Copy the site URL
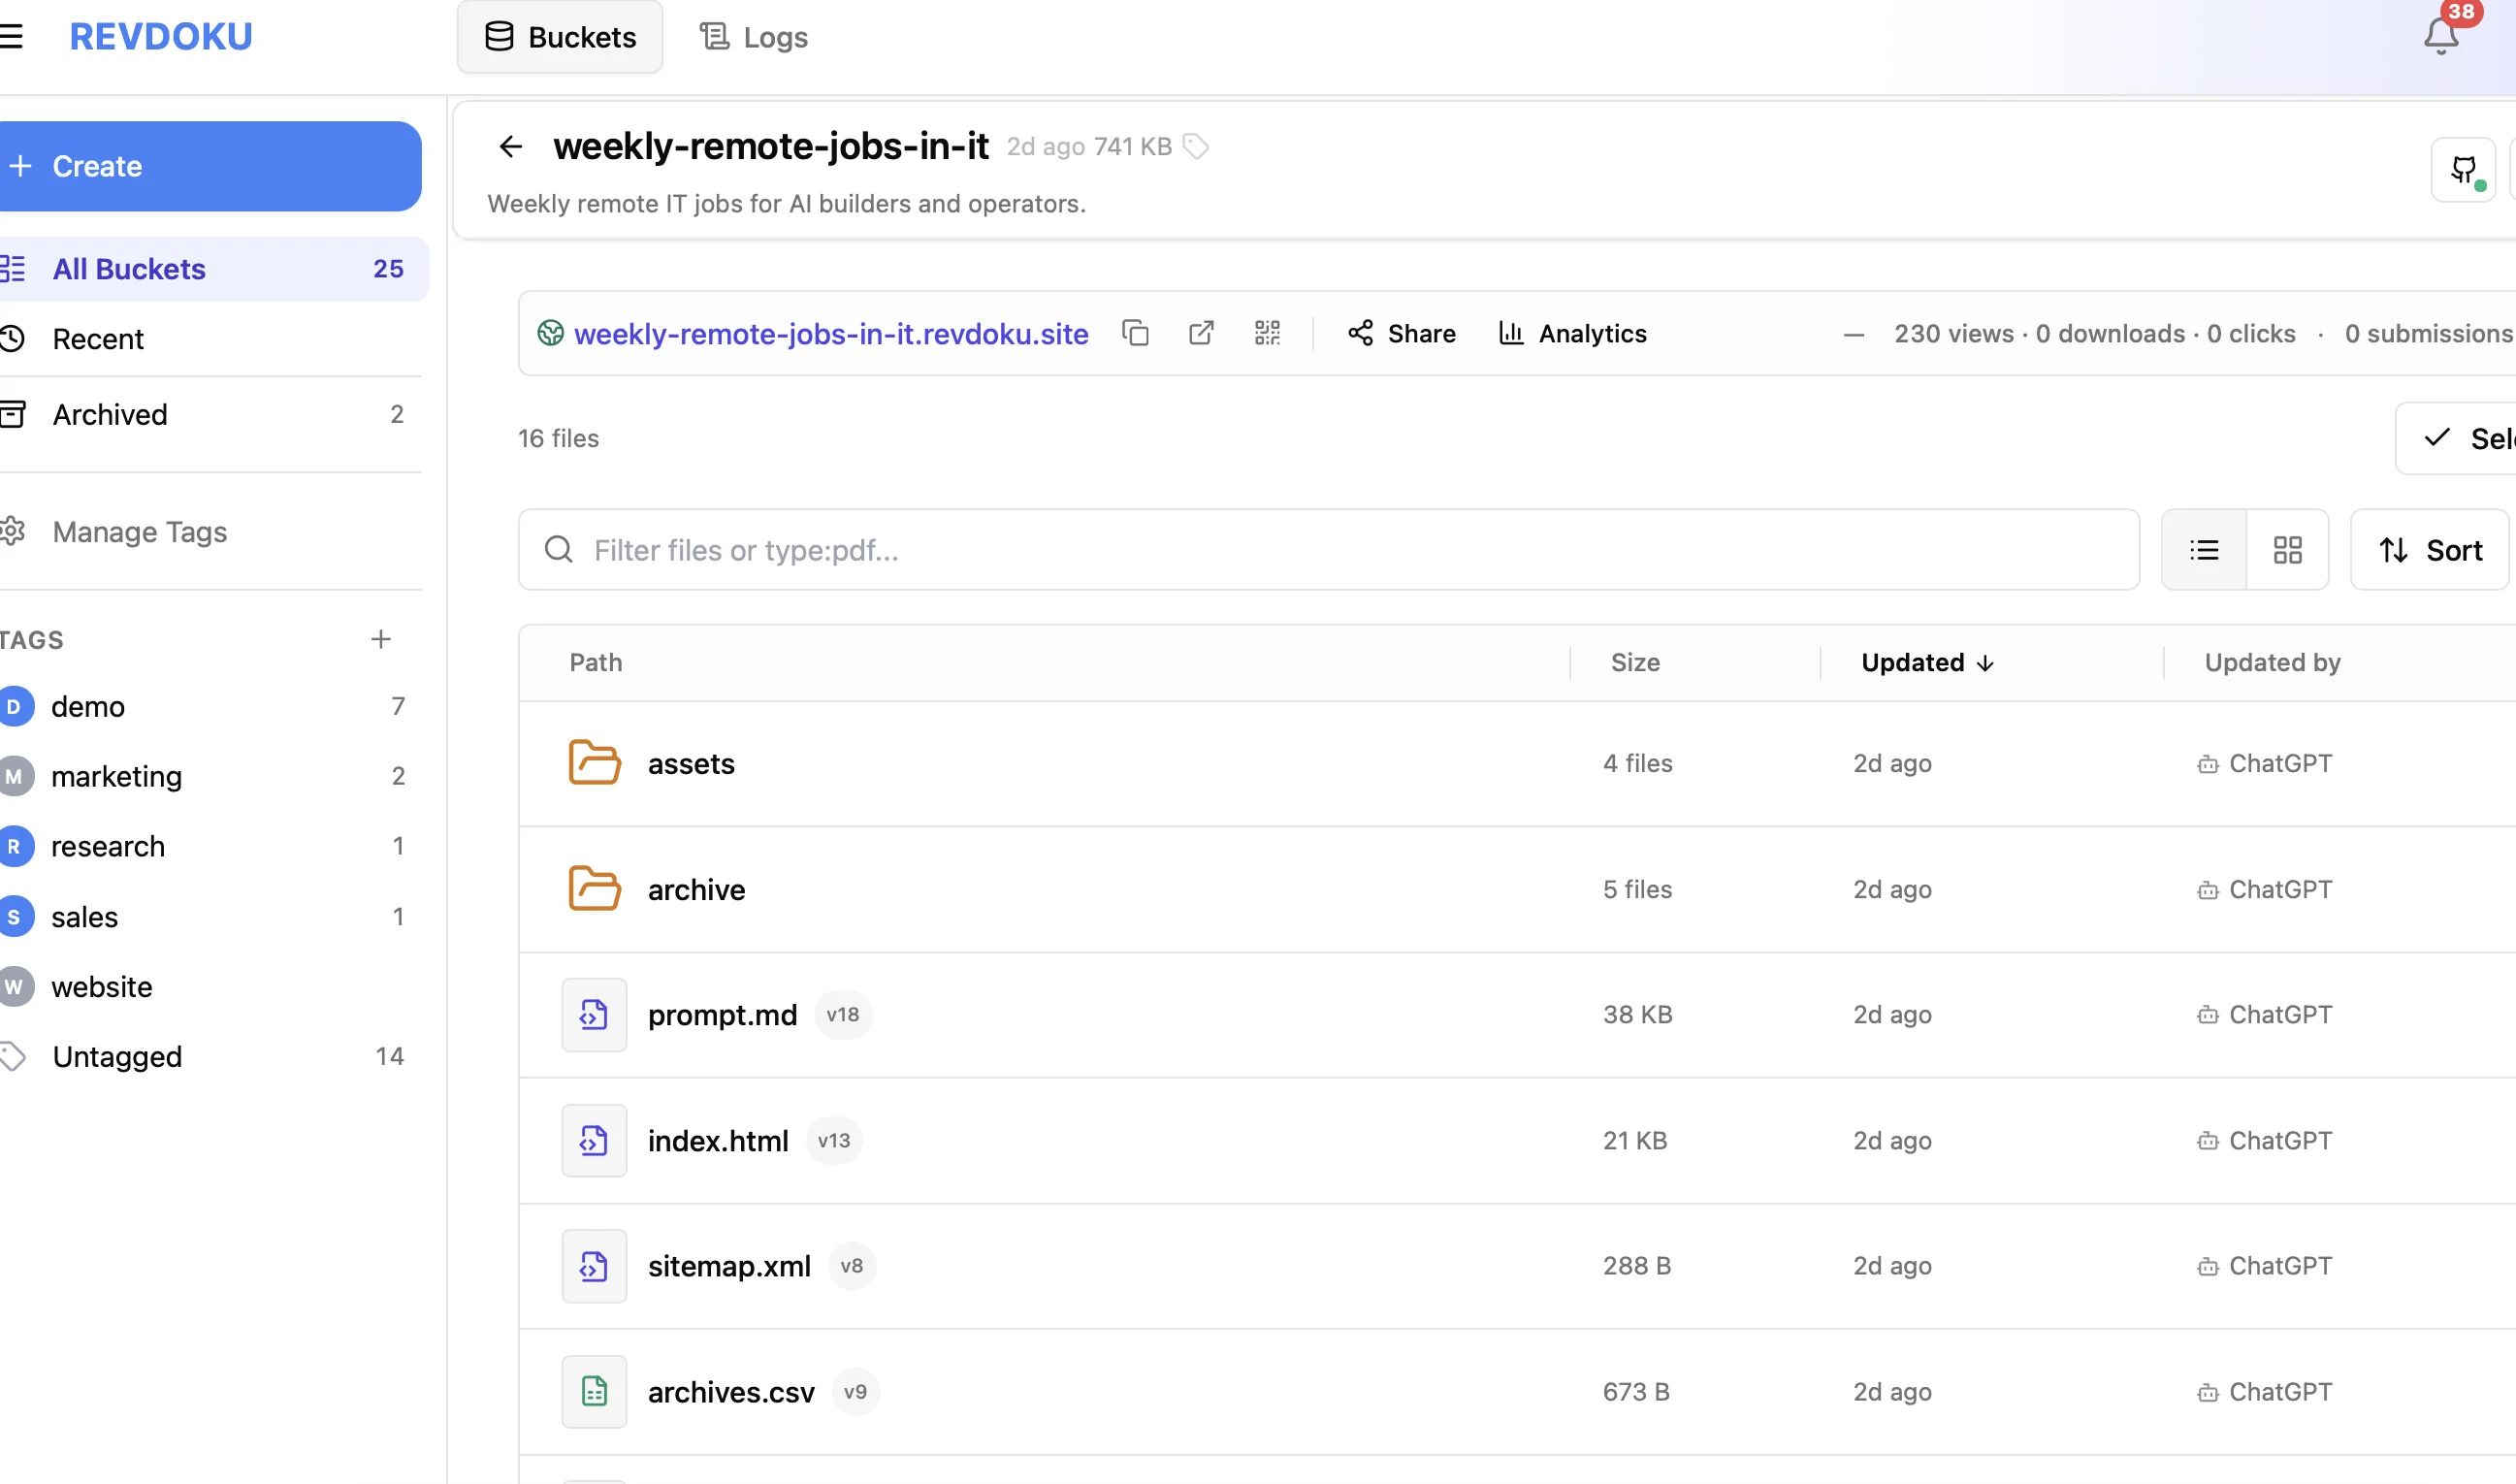 (x=1135, y=333)
